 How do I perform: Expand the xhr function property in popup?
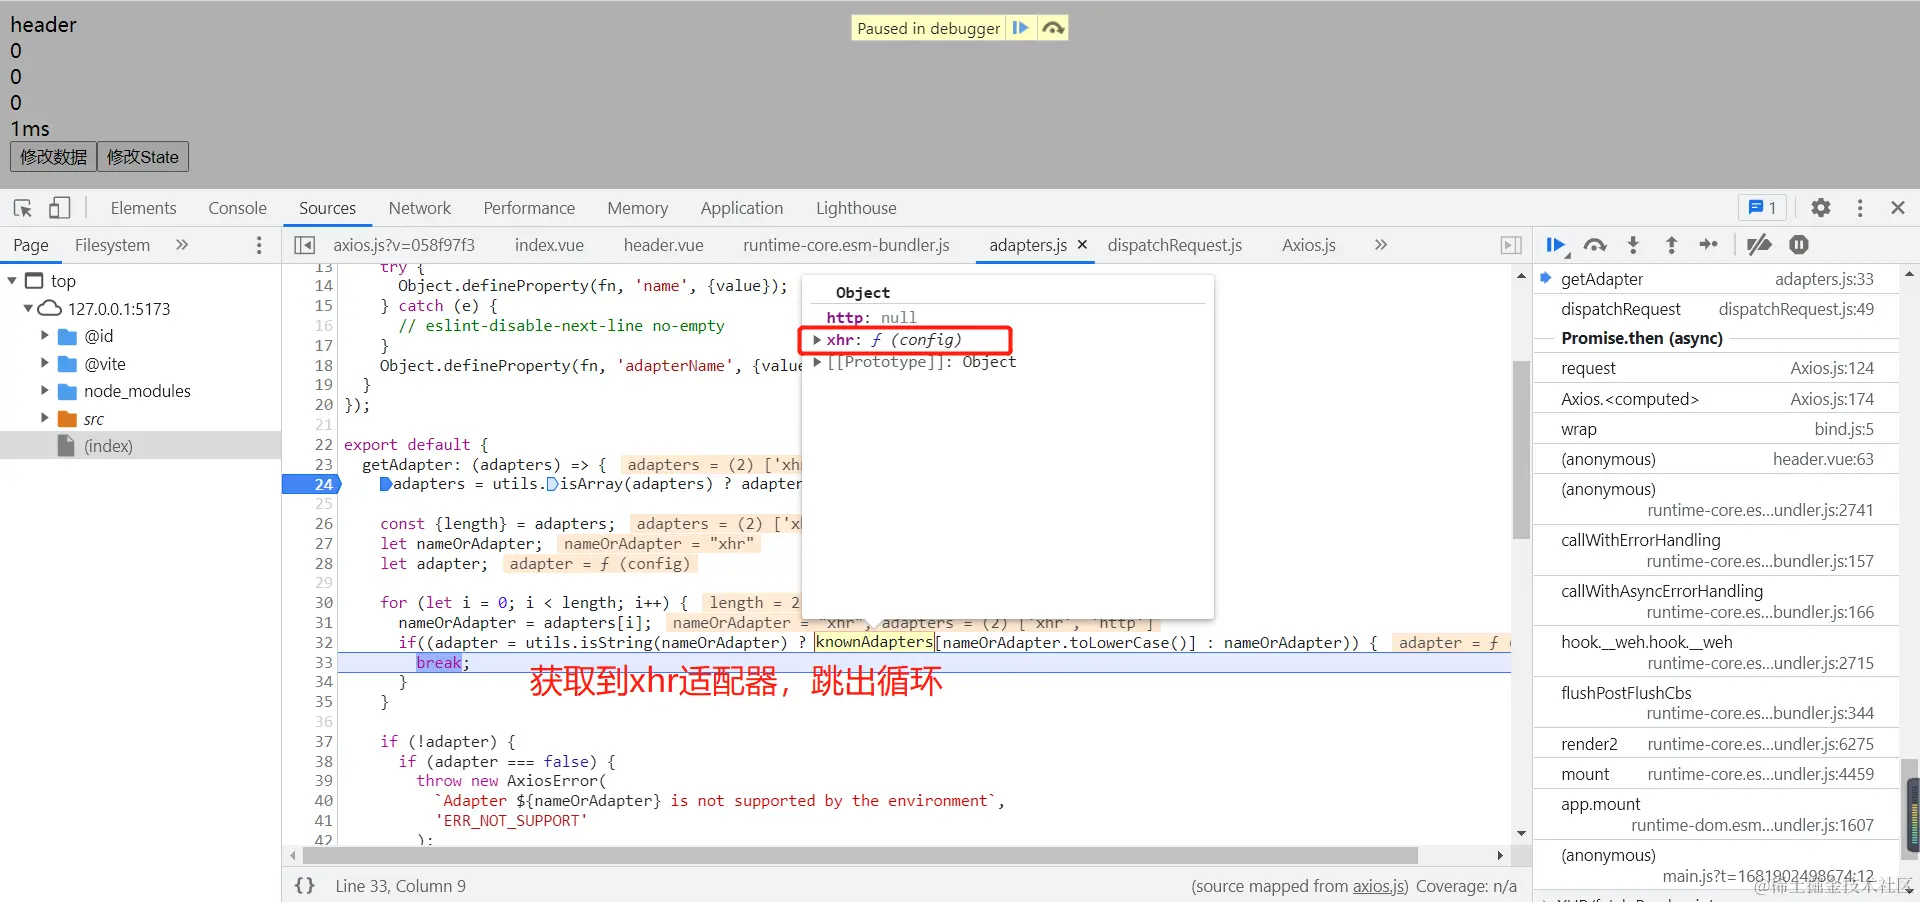[x=817, y=340]
